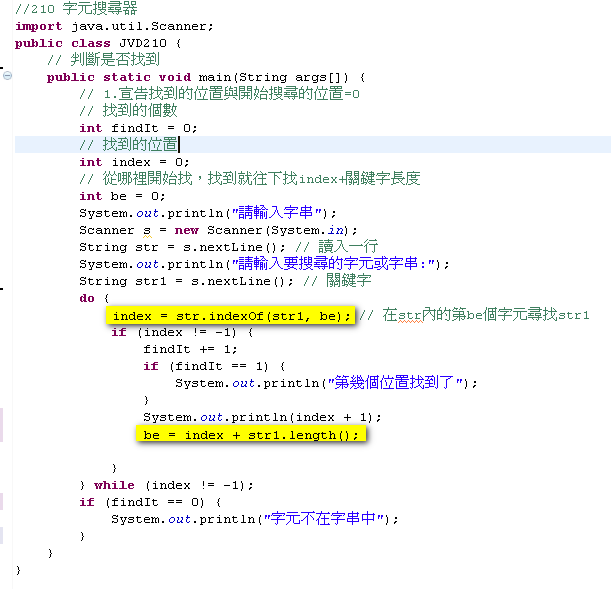The width and height of the screenshot is (611, 589).
Task: Click 'System.out.println(index + 1);' statement
Action: (262, 417)
